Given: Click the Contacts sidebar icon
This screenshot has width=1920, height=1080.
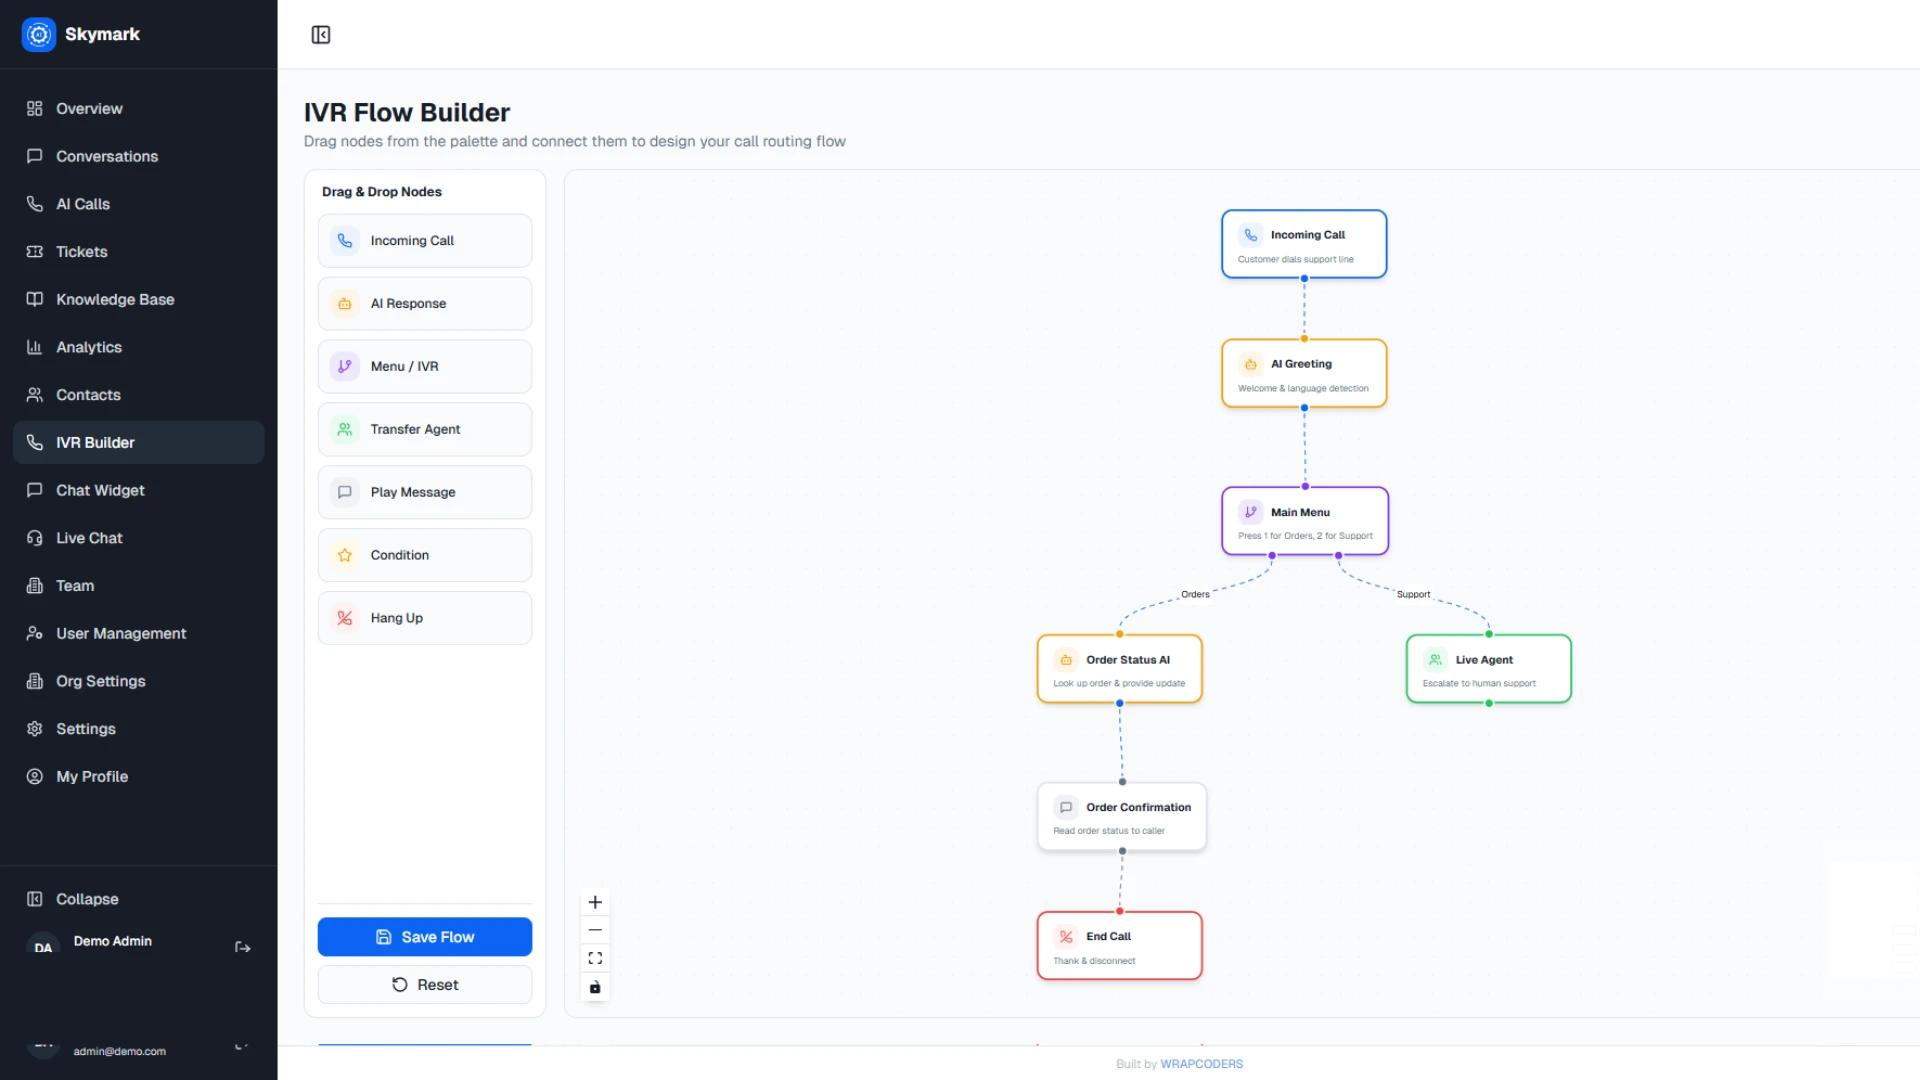Looking at the screenshot, I should pyautogui.click(x=35, y=395).
